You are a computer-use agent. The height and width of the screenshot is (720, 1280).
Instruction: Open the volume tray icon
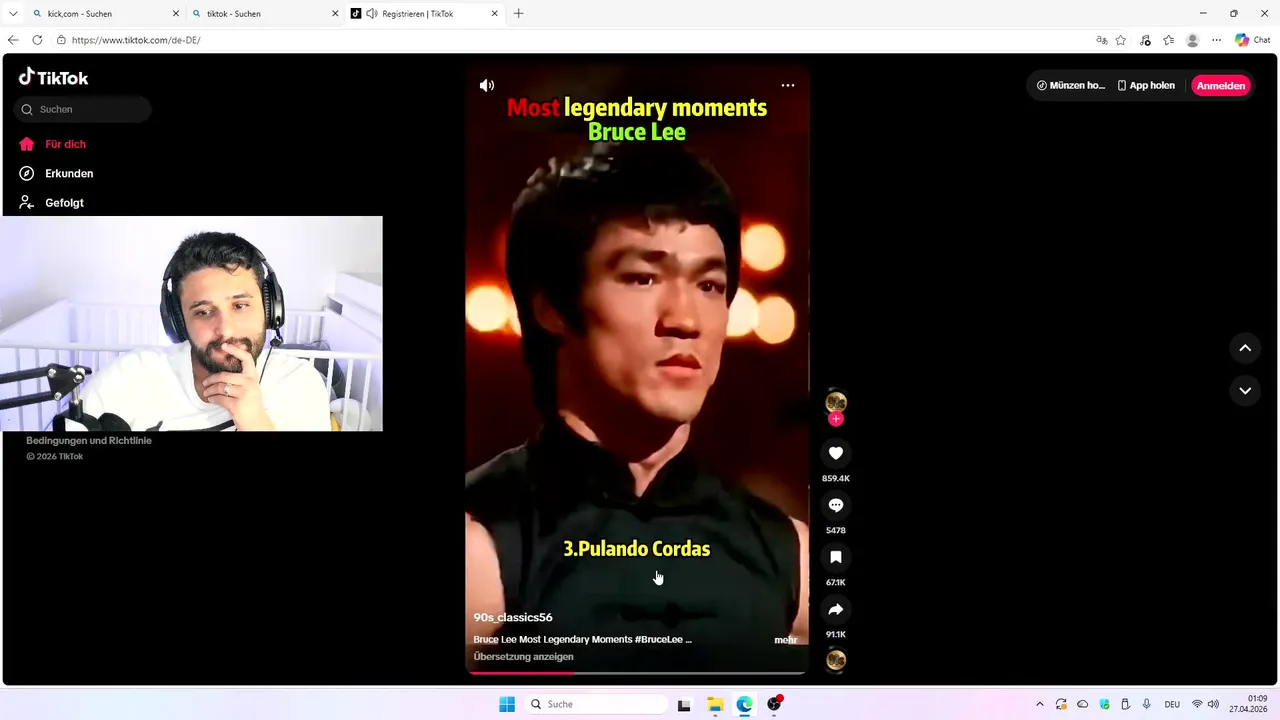pyautogui.click(x=1213, y=704)
